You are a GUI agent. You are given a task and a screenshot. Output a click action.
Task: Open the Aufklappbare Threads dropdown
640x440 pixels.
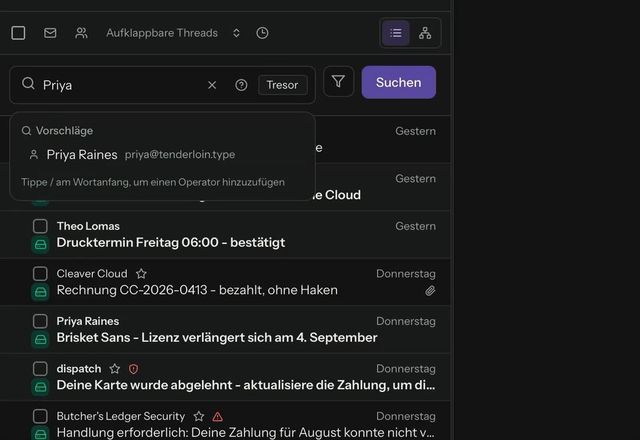pyautogui.click(x=173, y=33)
